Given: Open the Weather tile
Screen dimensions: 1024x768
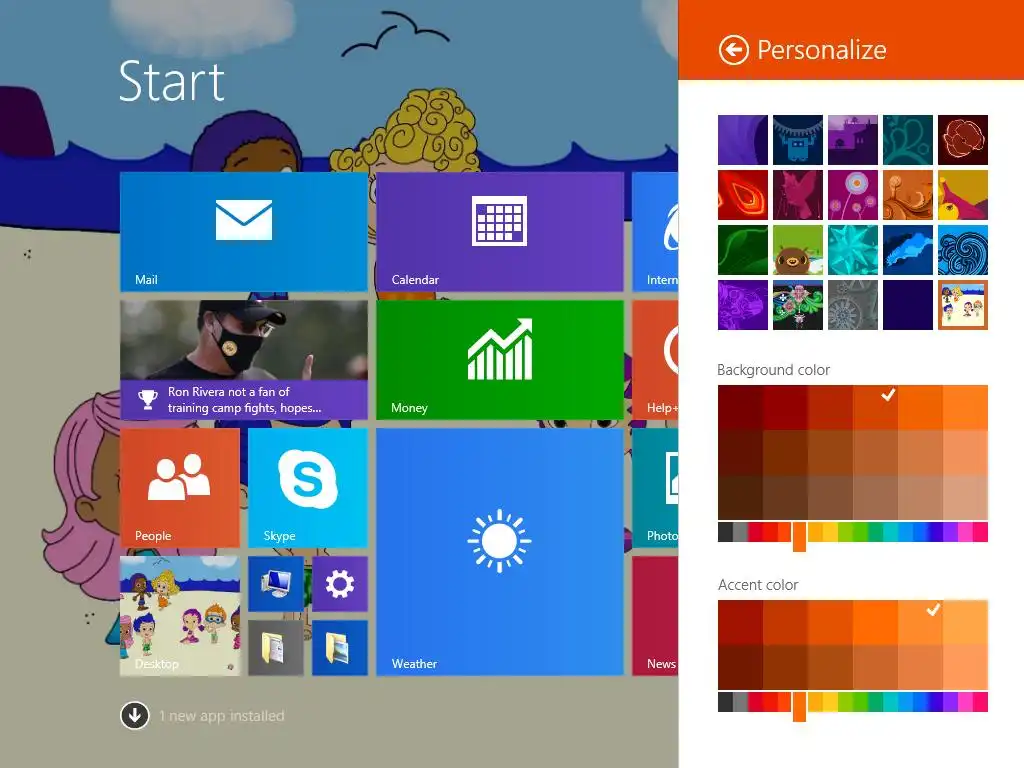Looking at the screenshot, I should tap(500, 551).
